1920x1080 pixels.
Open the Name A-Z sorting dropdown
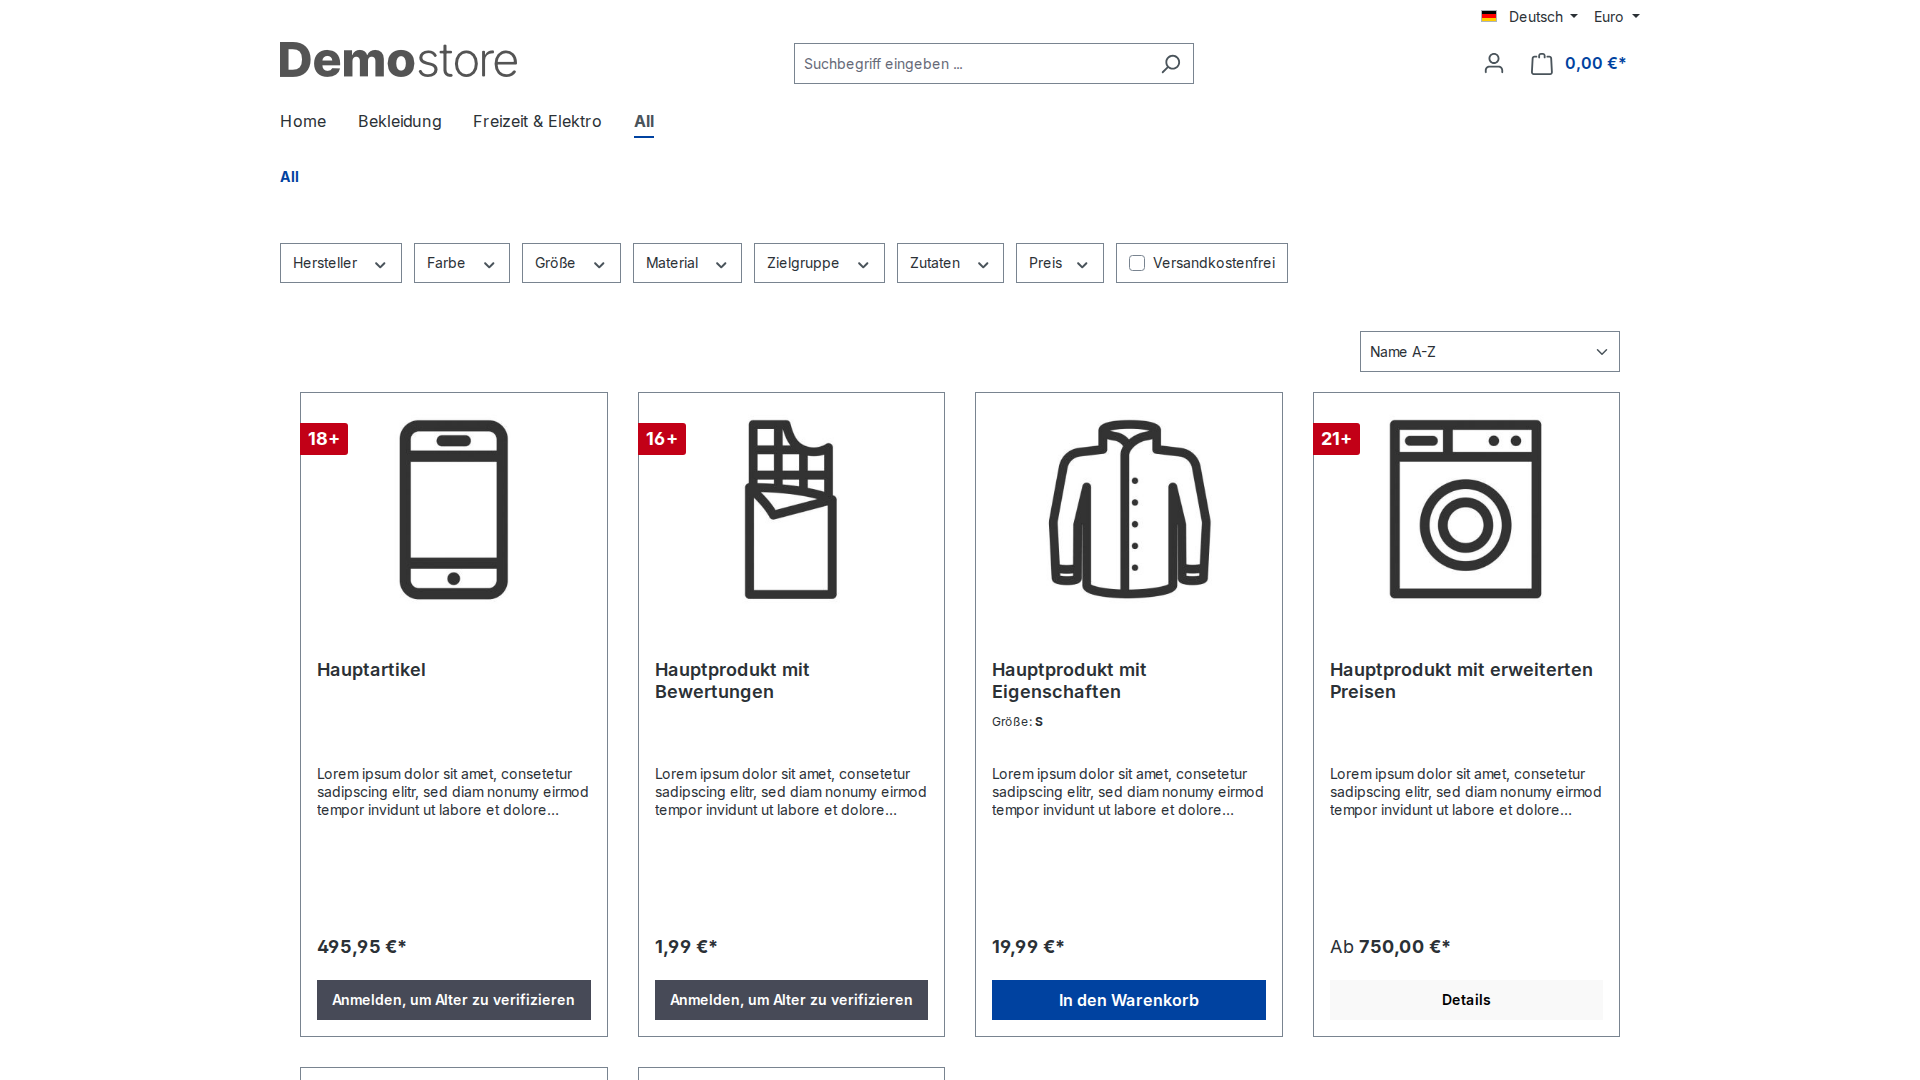coord(1490,352)
